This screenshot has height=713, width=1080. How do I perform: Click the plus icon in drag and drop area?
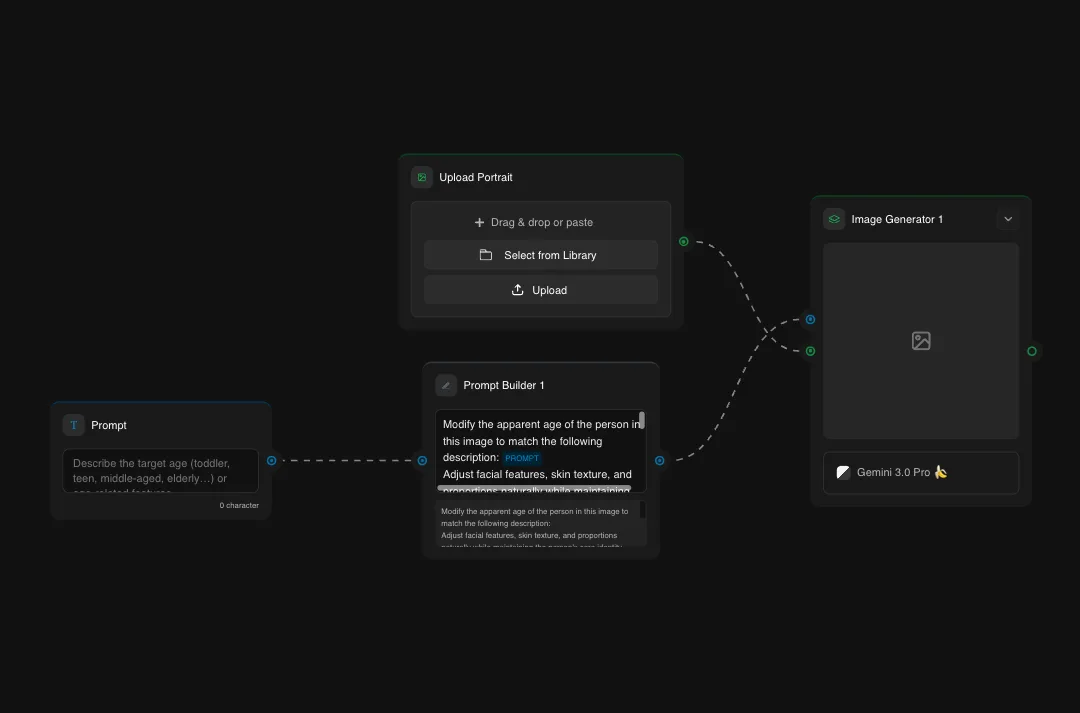(x=485, y=221)
